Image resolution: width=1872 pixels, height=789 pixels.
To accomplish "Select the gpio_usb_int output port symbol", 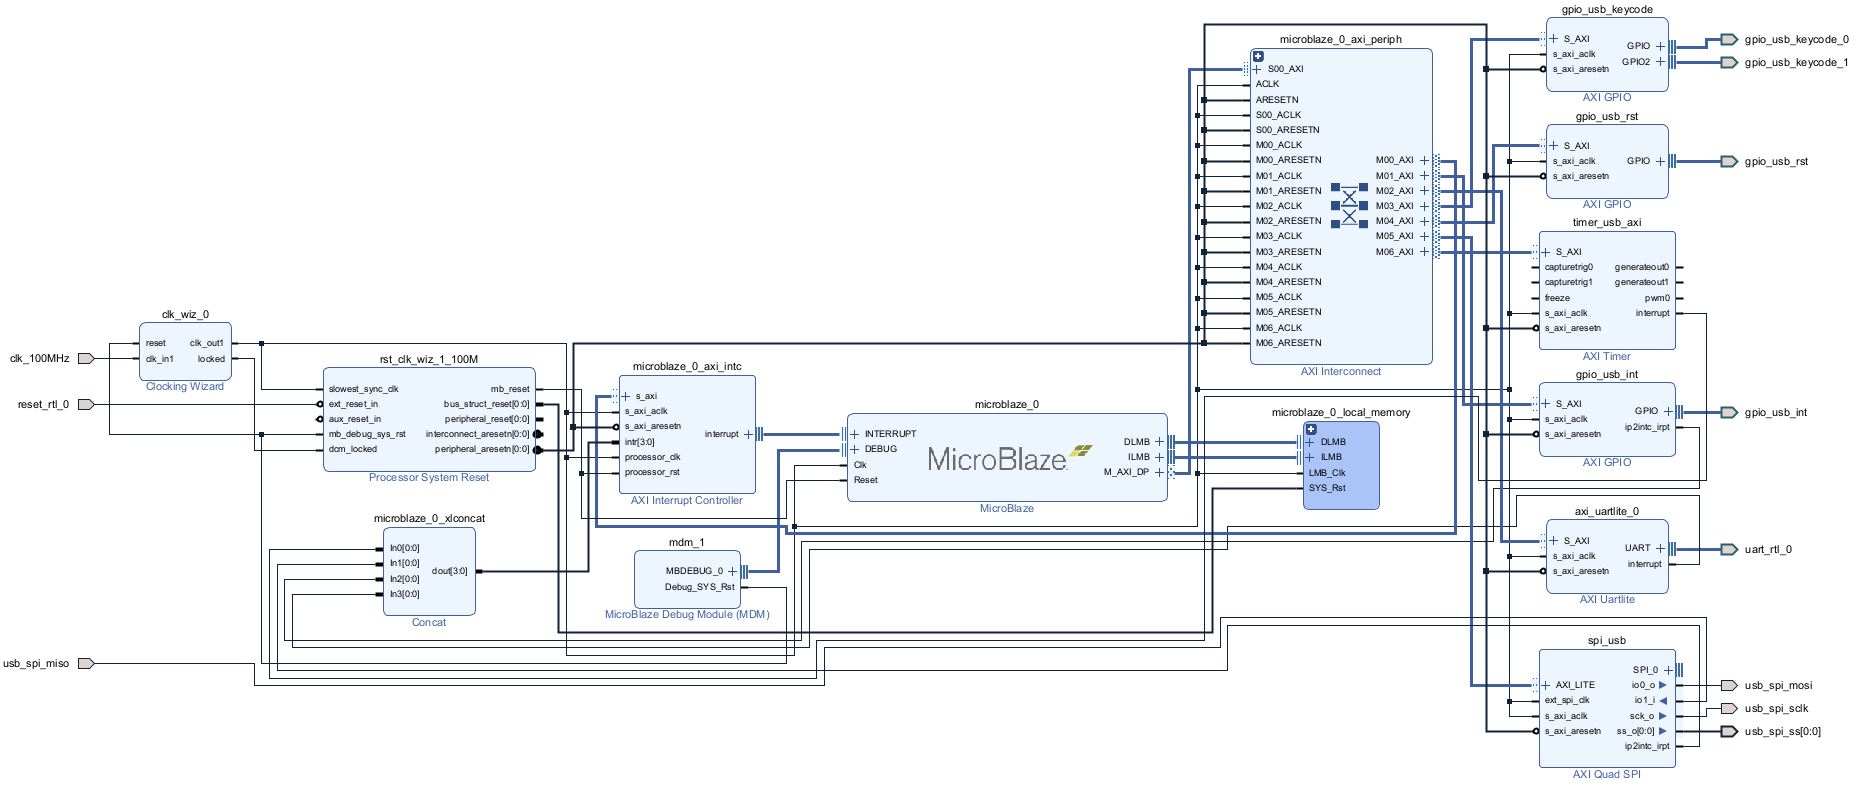I will point(1729,412).
